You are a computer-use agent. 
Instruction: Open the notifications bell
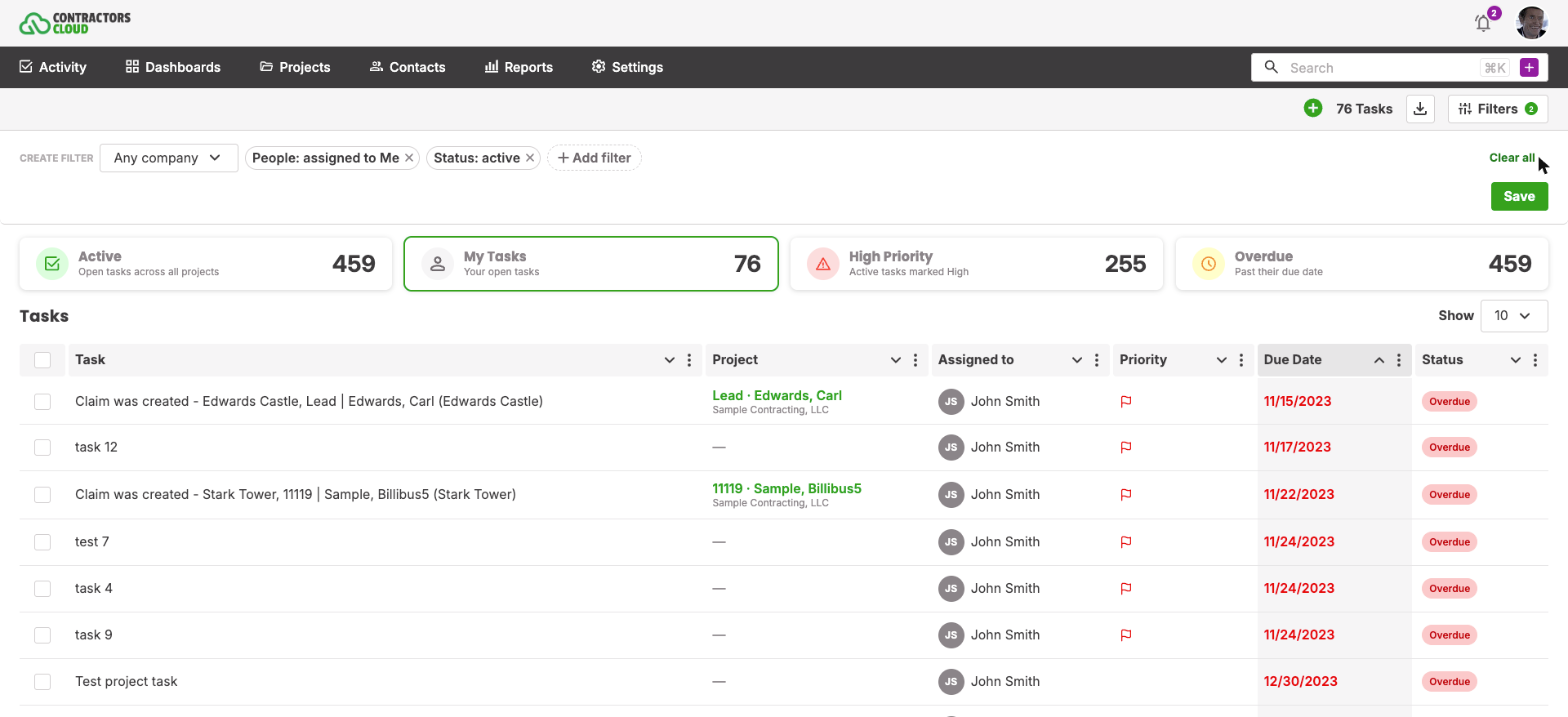pyautogui.click(x=1483, y=23)
